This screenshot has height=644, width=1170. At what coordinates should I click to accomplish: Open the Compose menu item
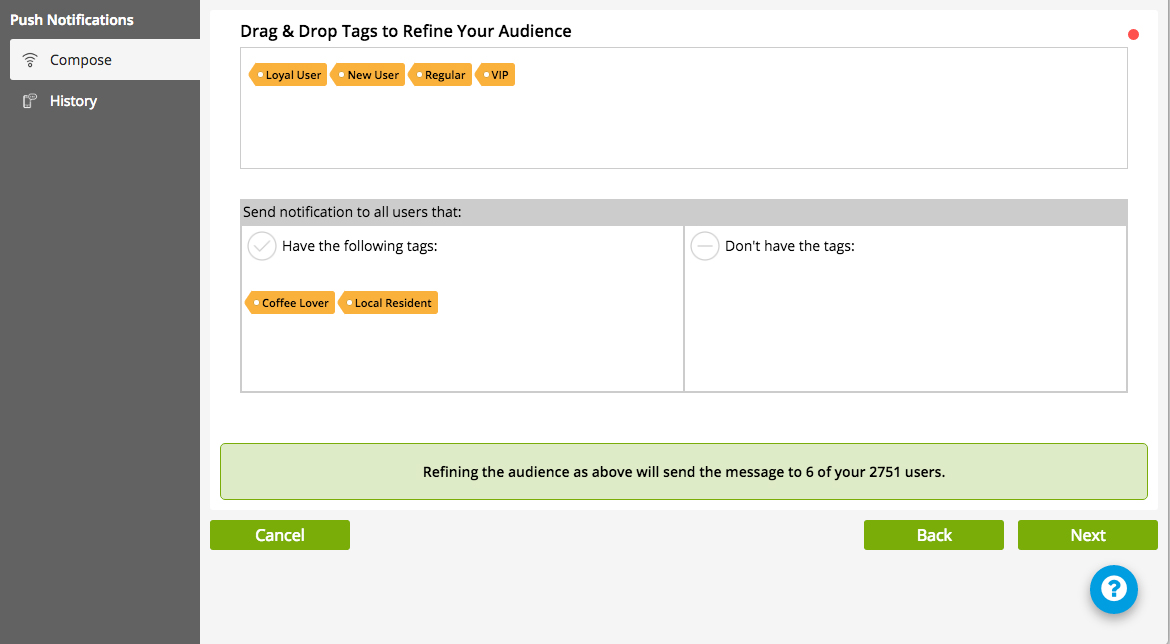click(x=81, y=60)
